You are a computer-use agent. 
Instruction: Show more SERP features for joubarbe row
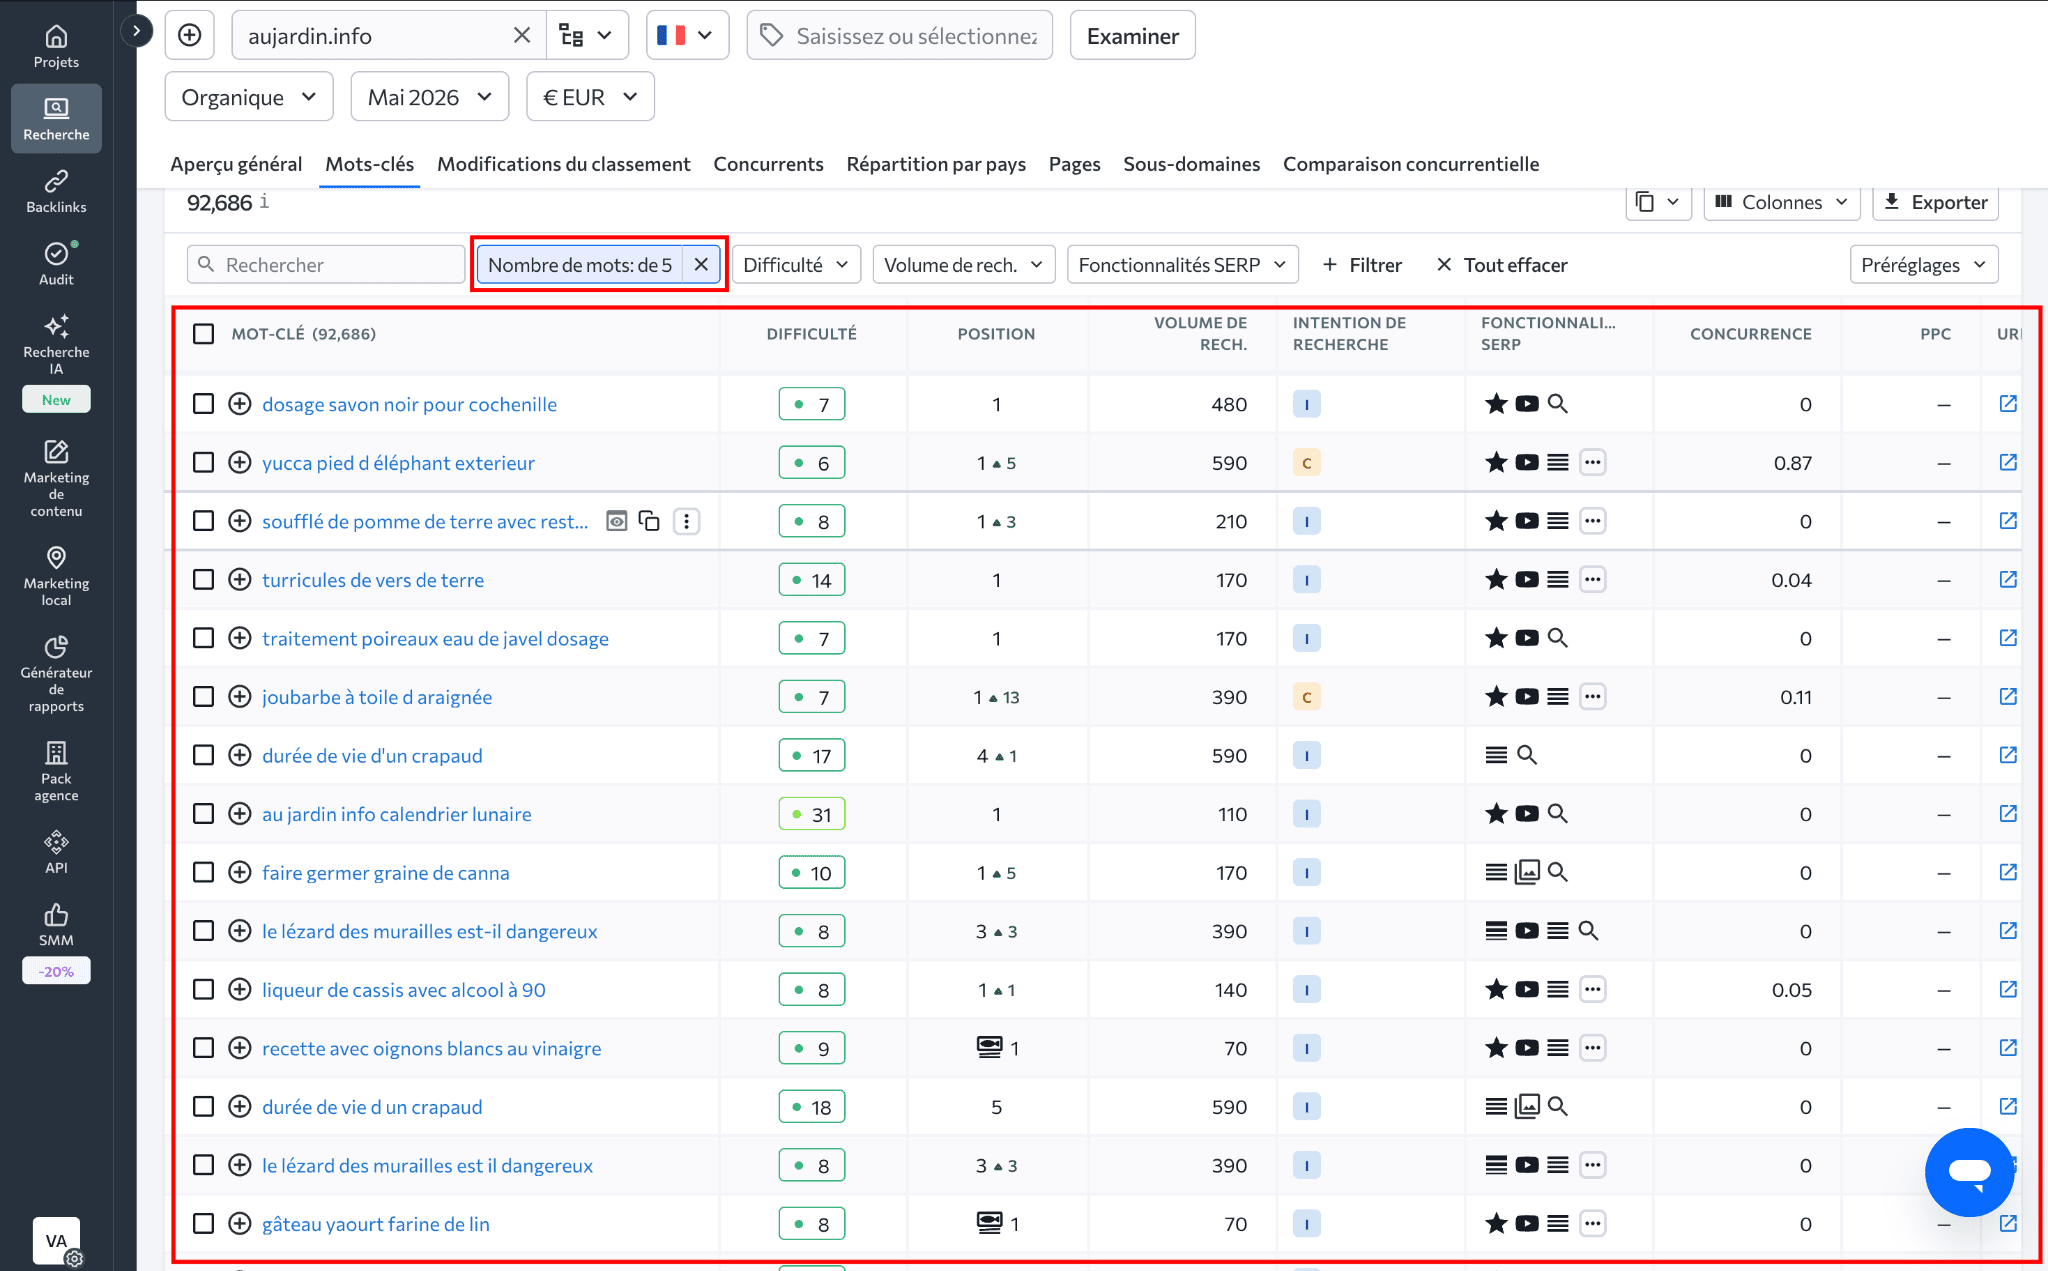1593,696
